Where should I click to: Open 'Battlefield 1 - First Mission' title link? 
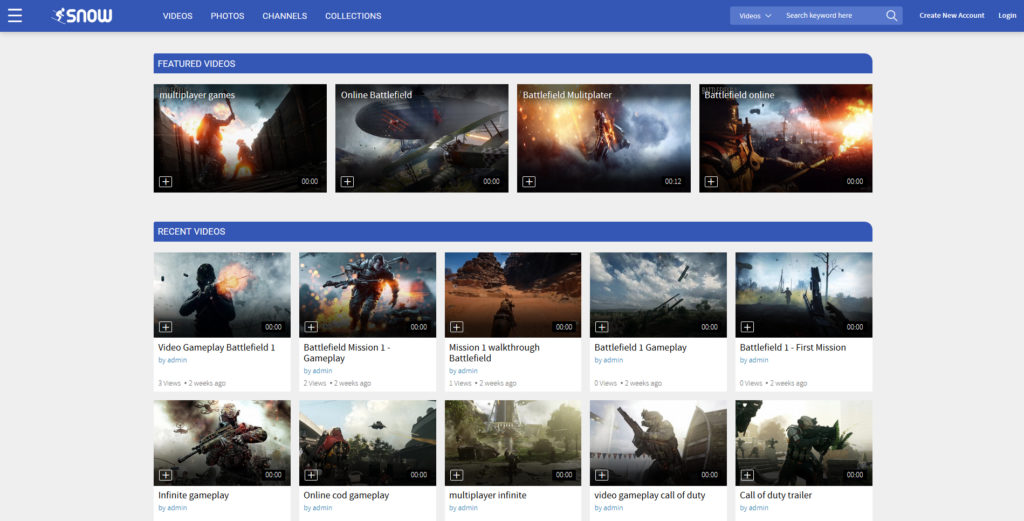793,347
